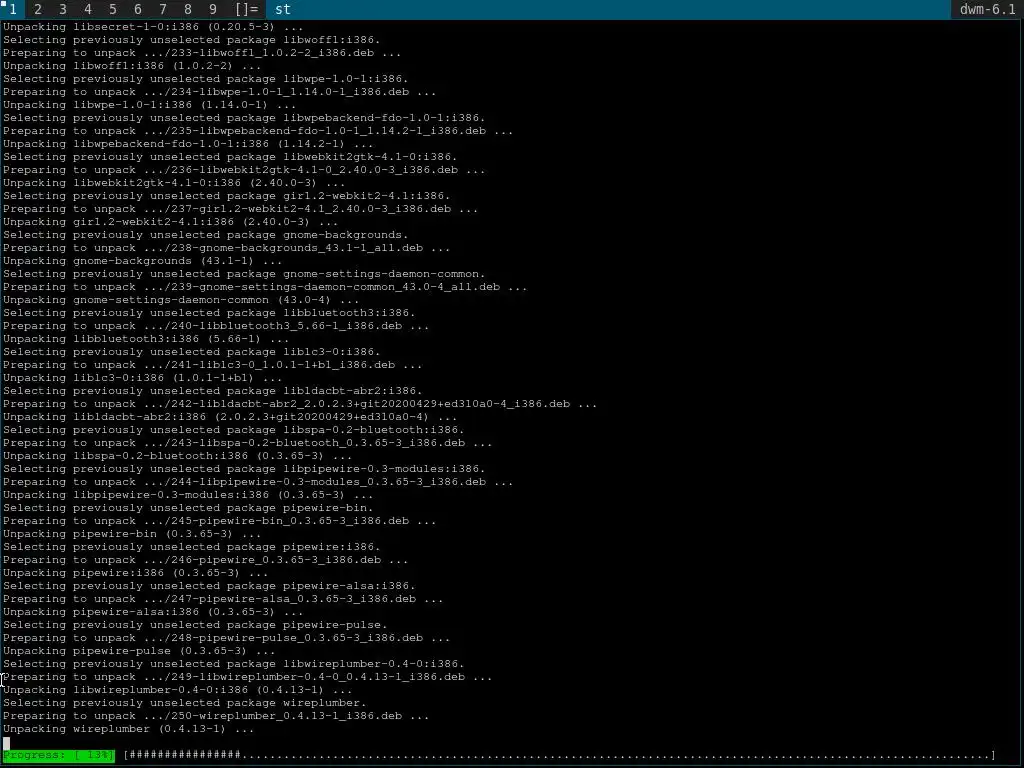Switch to dwm tag 2
The width and height of the screenshot is (1024, 768).
point(37,9)
